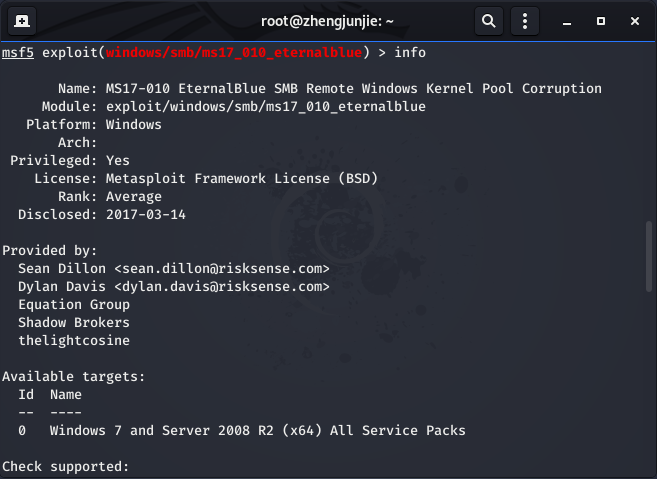This screenshot has height=479, width=657.
Task: Click the module path exploit/windows/smb line
Action: click(x=266, y=107)
